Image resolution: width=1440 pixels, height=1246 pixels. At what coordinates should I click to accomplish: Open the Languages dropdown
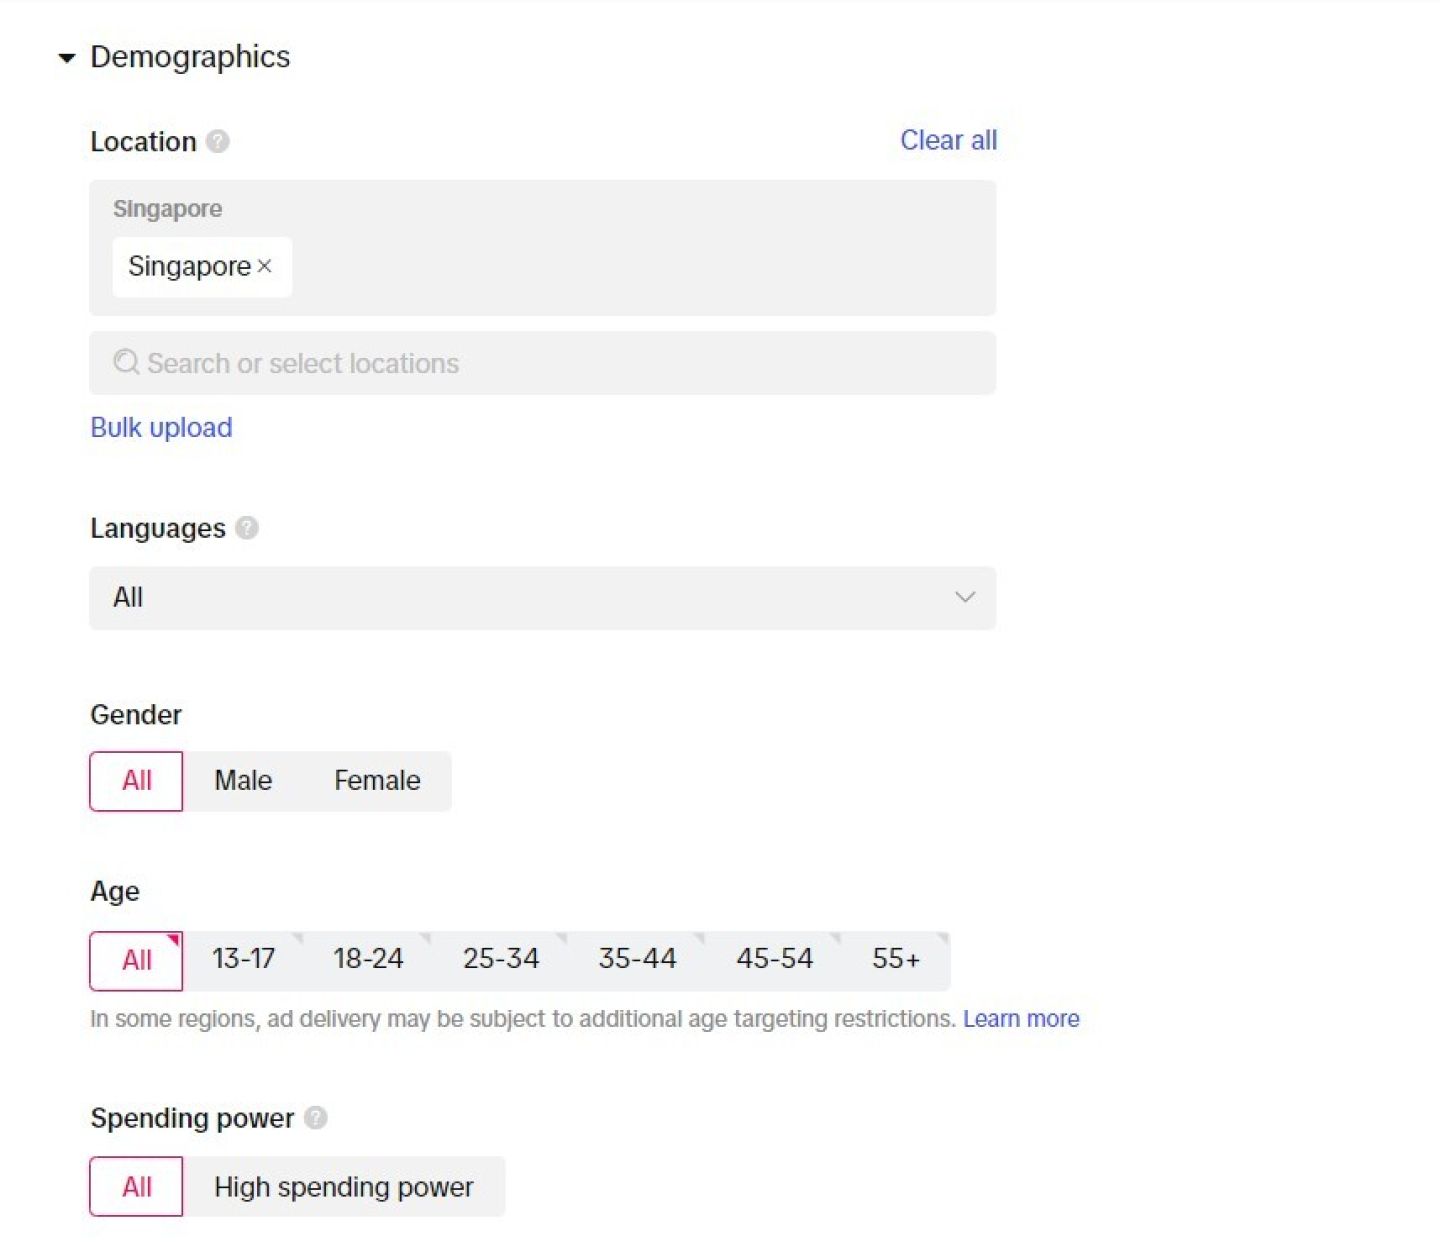pyautogui.click(x=541, y=598)
